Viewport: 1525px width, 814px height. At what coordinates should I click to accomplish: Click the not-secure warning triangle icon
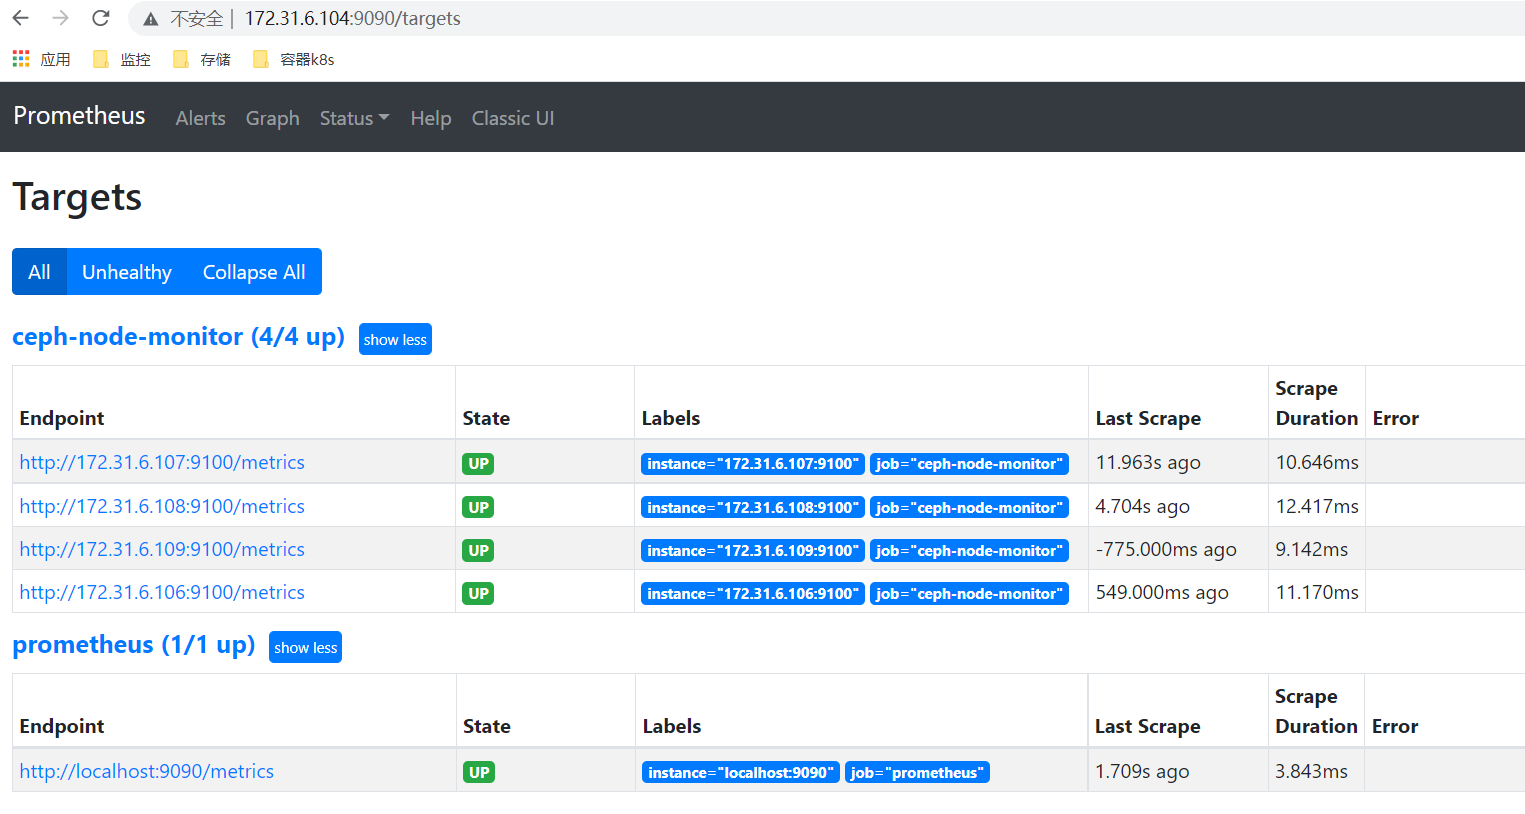point(151,19)
